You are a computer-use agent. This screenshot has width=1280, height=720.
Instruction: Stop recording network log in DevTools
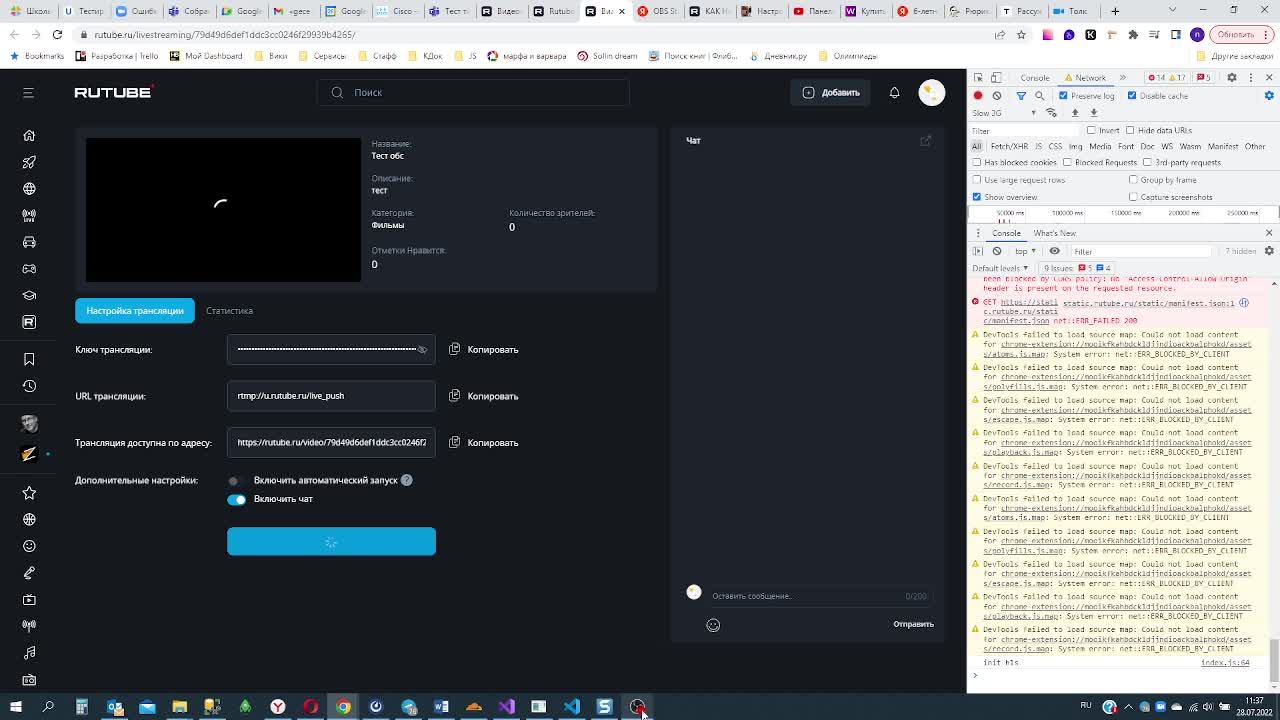(x=978, y=96)
